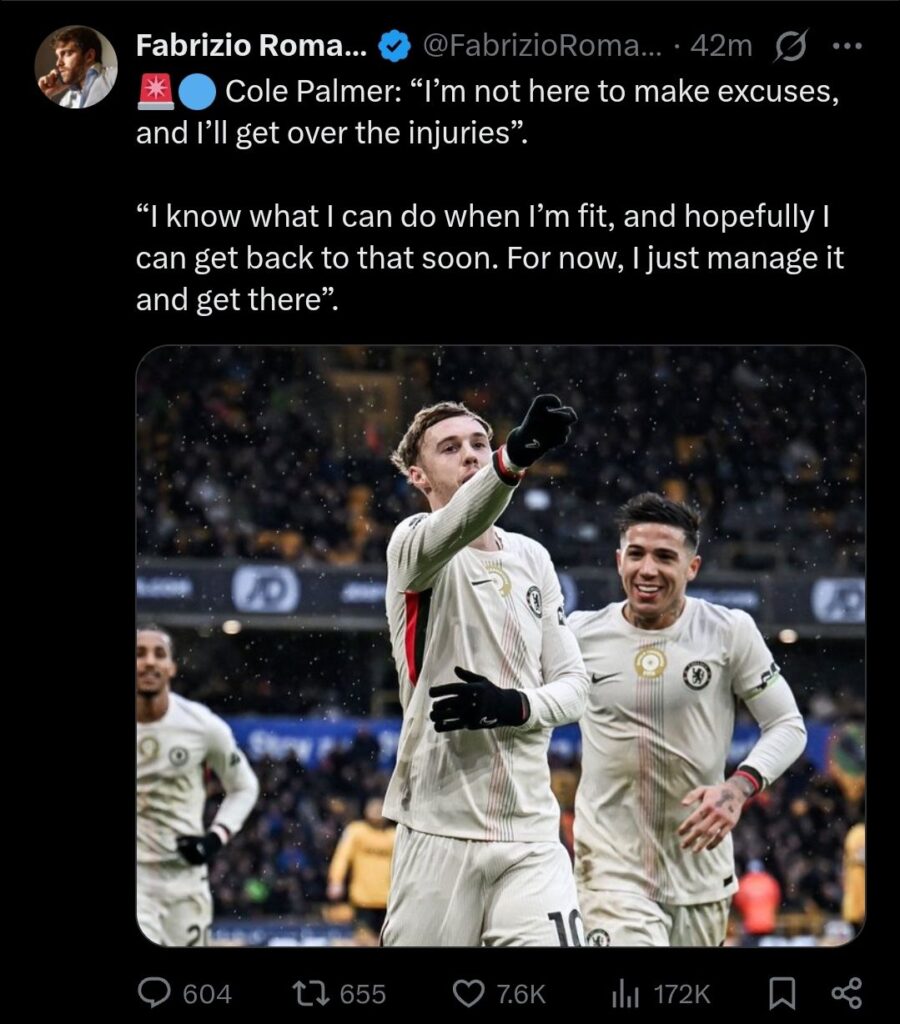Like the post with the heart icon

468,992
